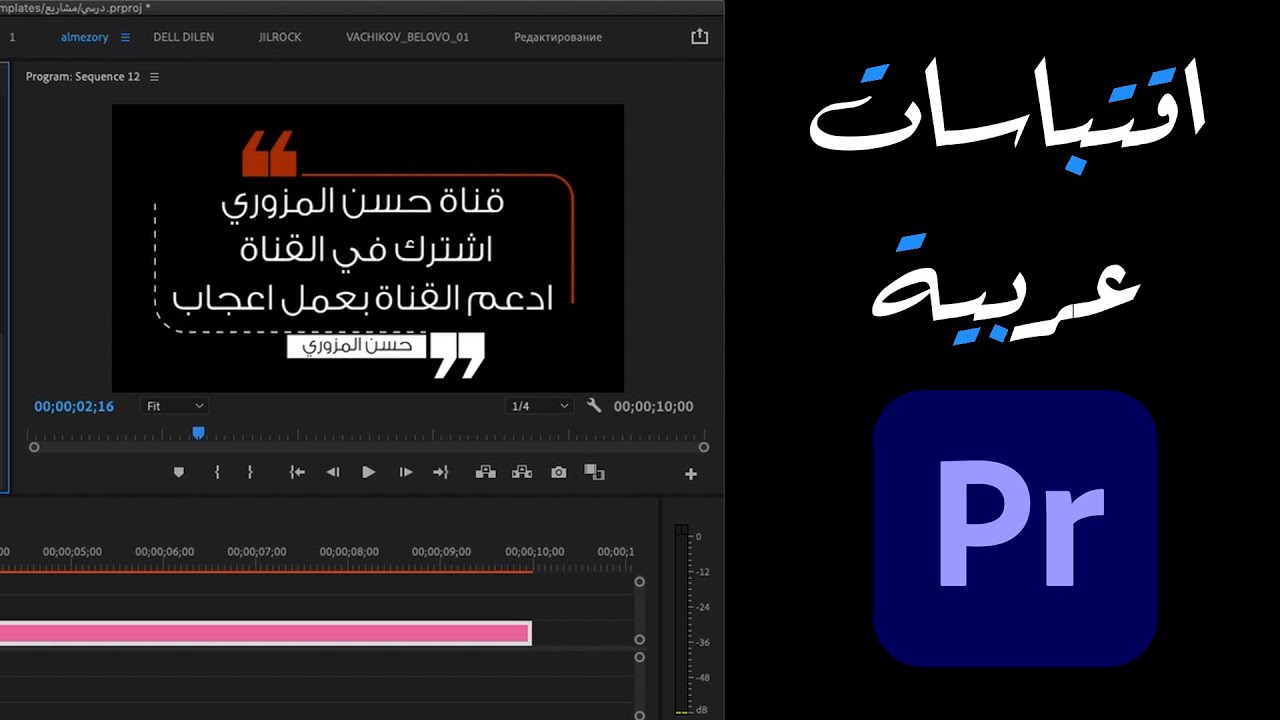Click the Premiere Pro Pr logo
This screenshot has height=720, width=1280.
click(x=1016, y=528)
